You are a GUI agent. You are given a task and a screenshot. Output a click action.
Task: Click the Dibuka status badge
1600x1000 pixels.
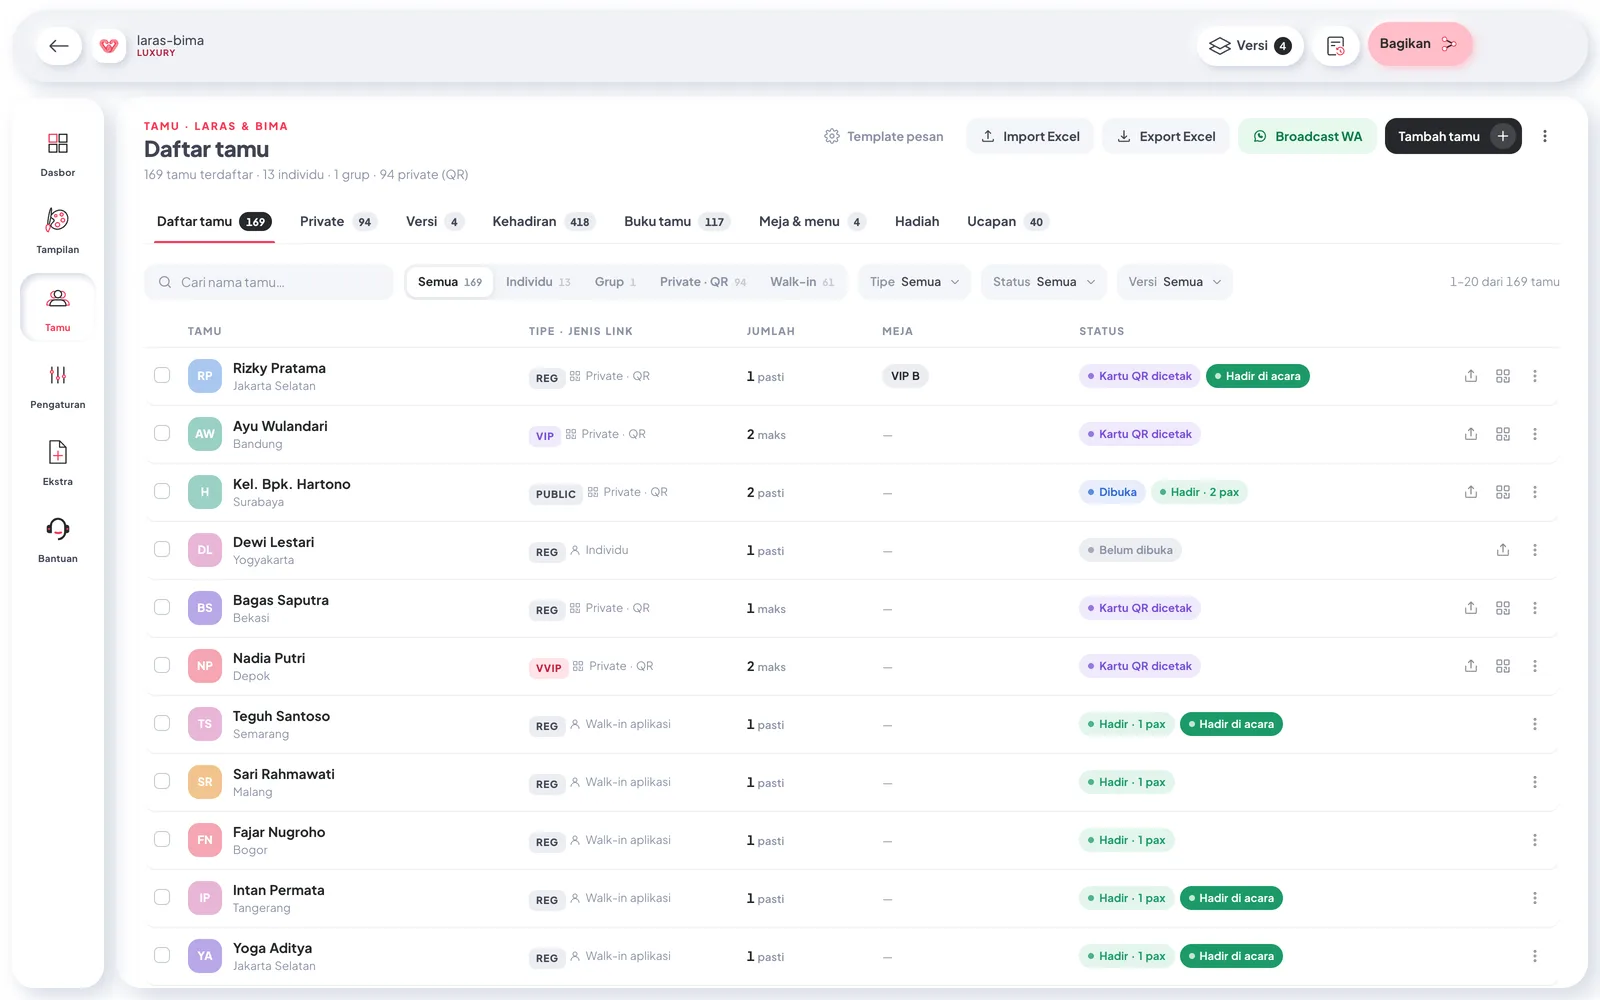point(1112,492)
